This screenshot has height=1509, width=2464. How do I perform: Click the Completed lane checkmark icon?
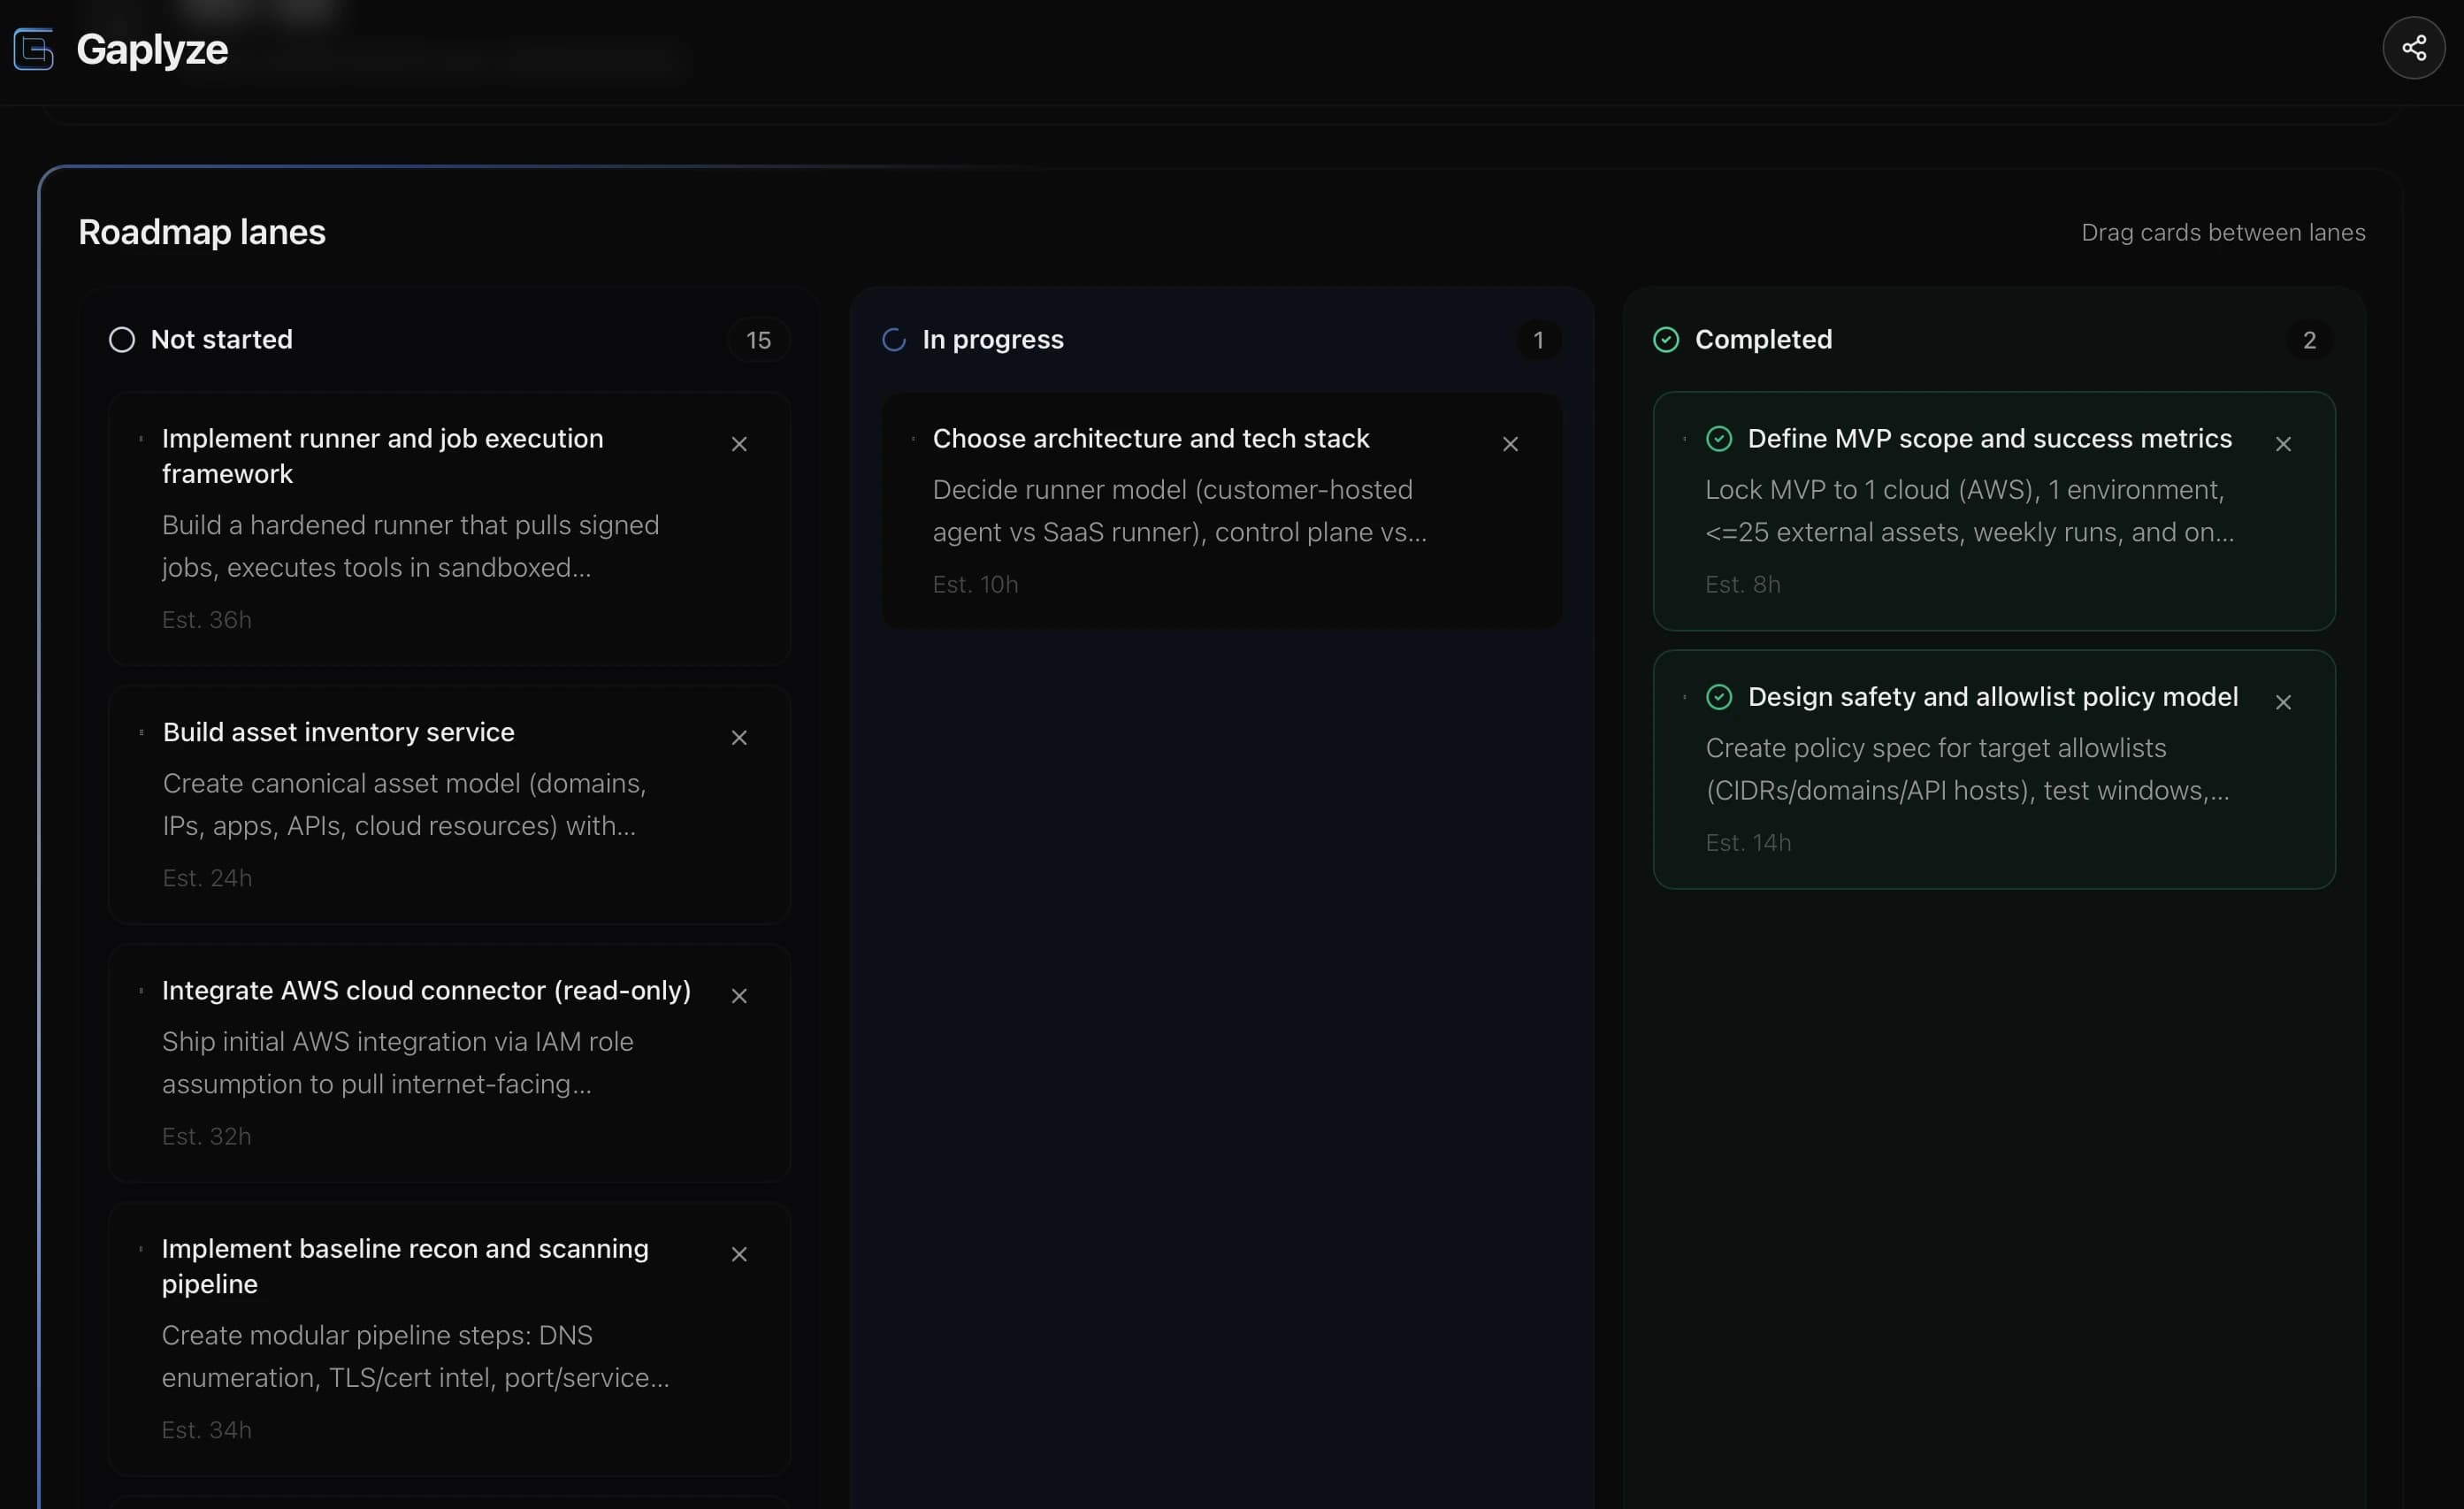pyautogui.click(x=1666, y=339)
